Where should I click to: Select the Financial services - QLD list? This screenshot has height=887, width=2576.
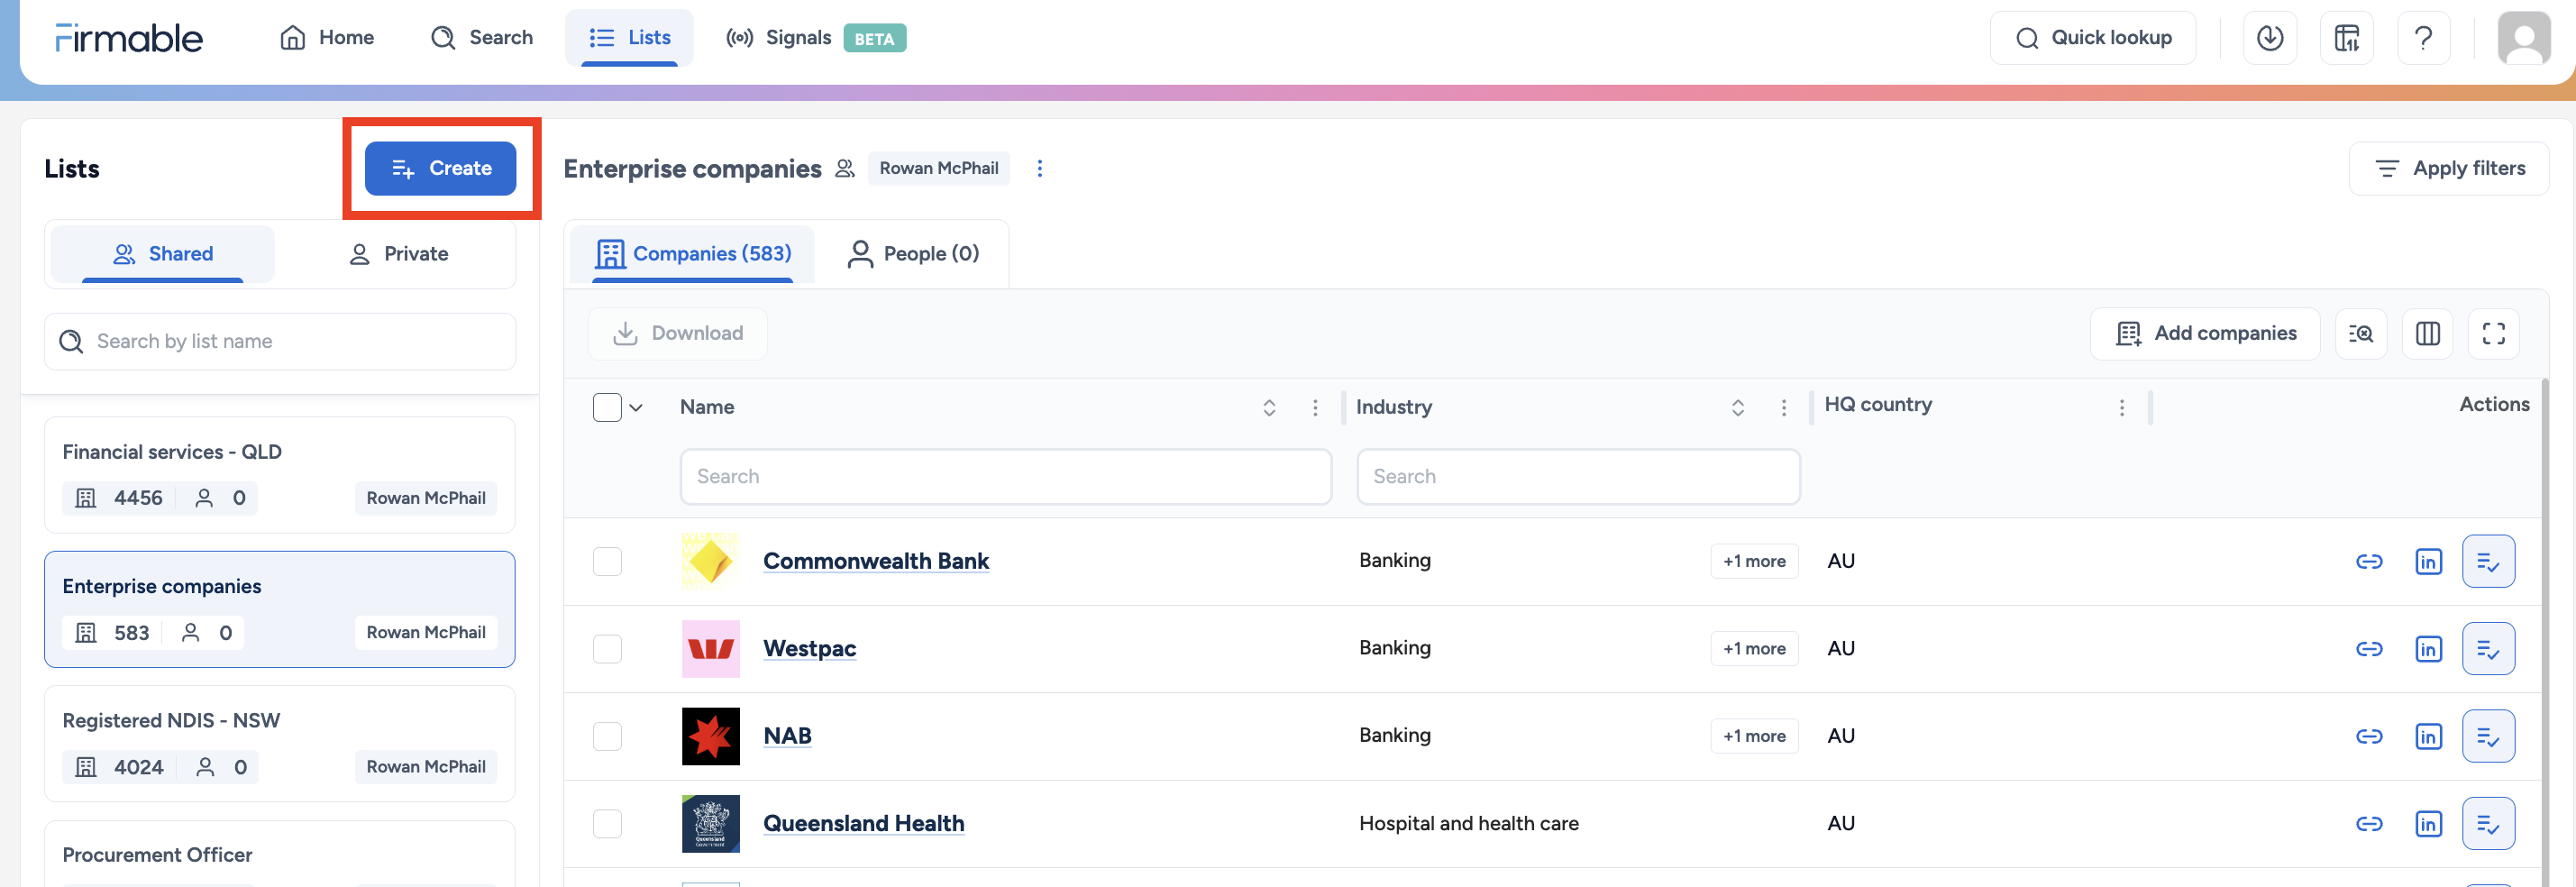(280, 475)
